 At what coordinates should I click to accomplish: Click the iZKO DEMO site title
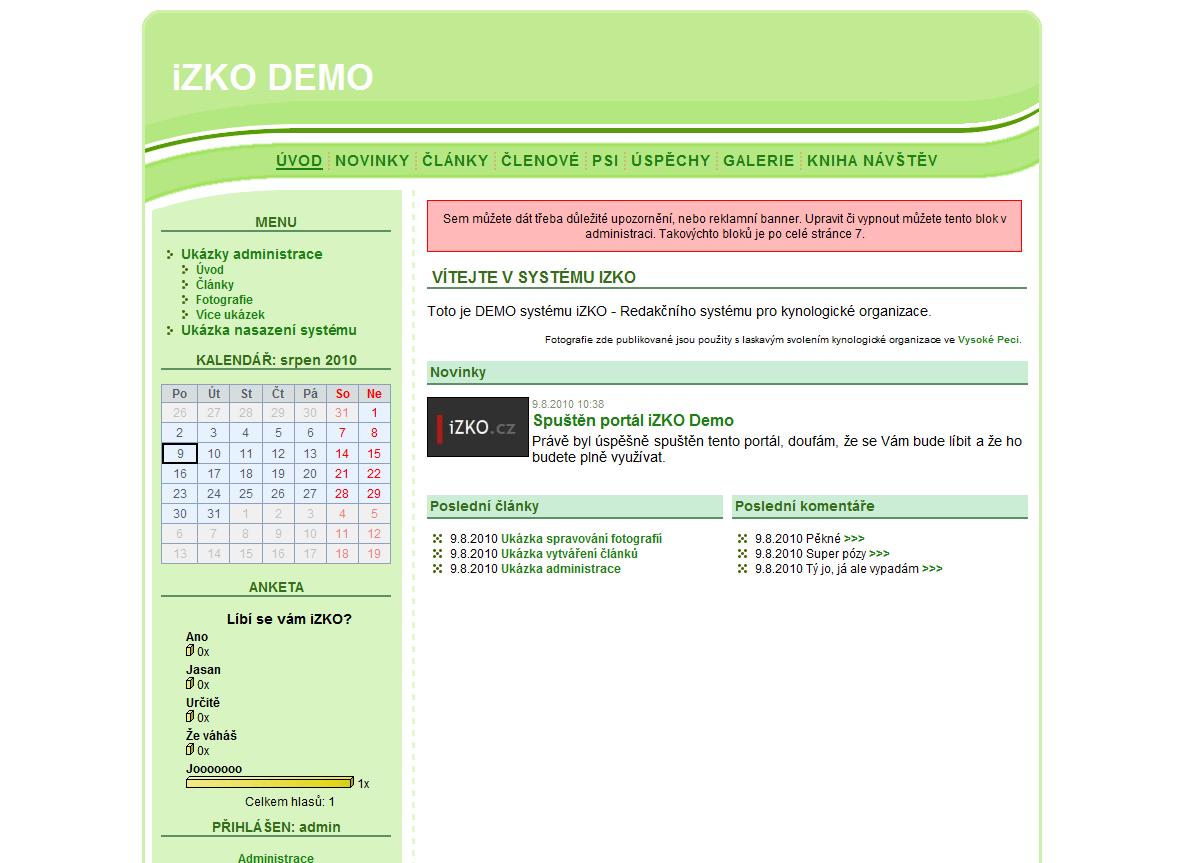pyautogui.click(x=273, y=77)
